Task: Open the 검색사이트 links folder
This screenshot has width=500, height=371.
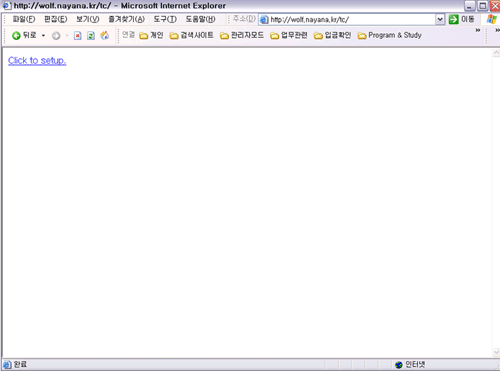Action: click(x=192, y=35)
